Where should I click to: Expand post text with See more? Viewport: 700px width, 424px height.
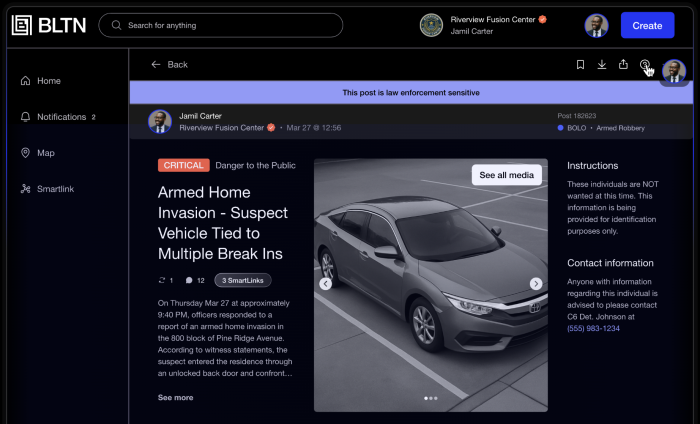[x=175, y=397]
